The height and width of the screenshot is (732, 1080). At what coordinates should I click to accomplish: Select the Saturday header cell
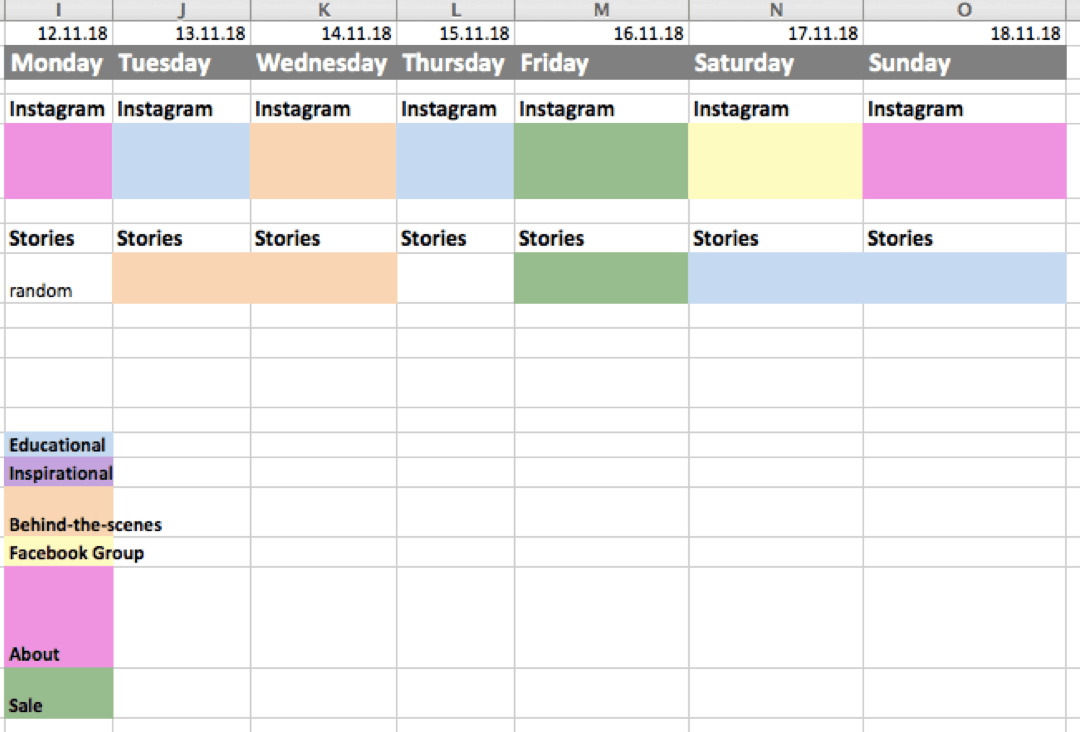[x=776, y=63]
